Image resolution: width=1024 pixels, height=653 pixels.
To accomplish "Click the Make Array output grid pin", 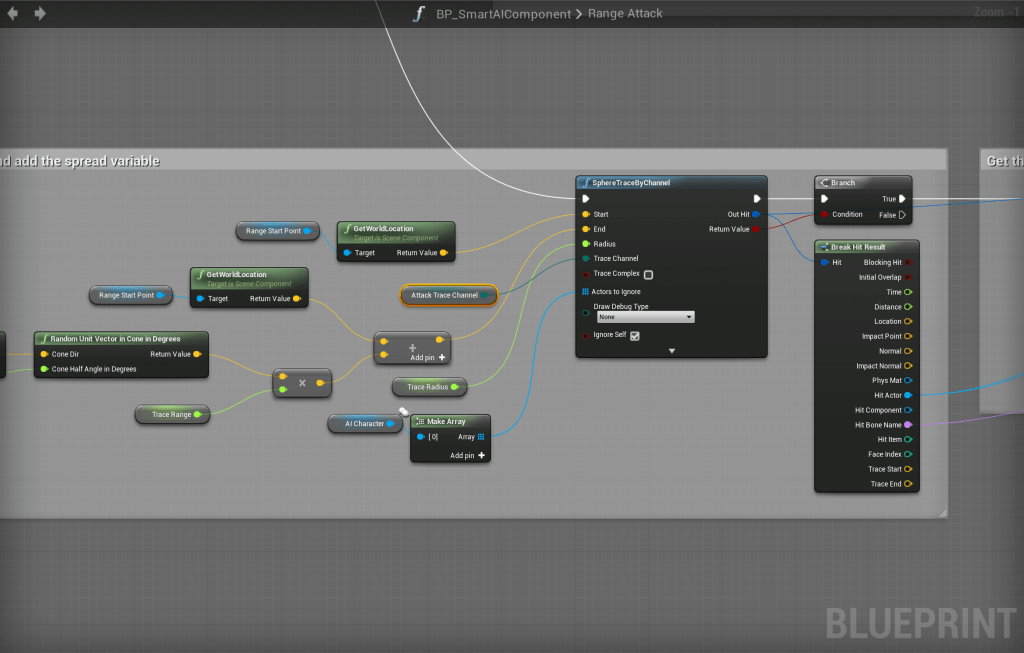I will [x=481, y=436].
